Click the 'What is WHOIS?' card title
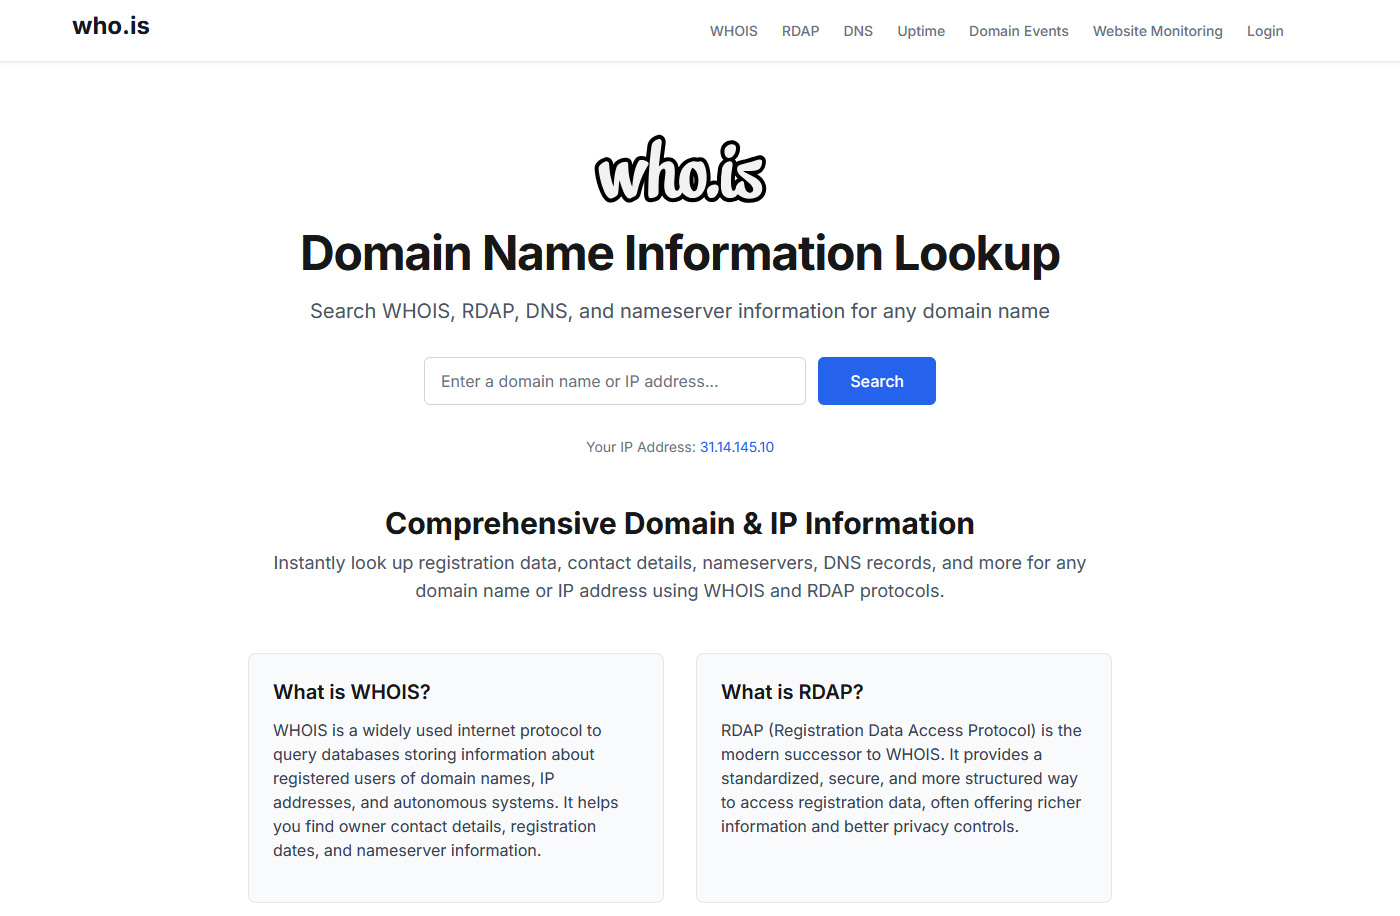 (352, 692)
